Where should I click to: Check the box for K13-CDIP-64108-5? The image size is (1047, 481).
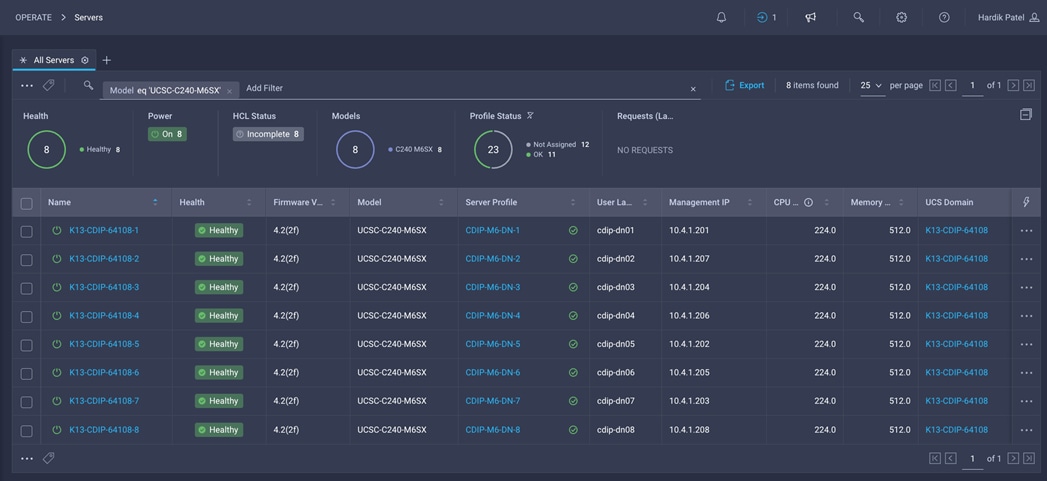(27, 345)
